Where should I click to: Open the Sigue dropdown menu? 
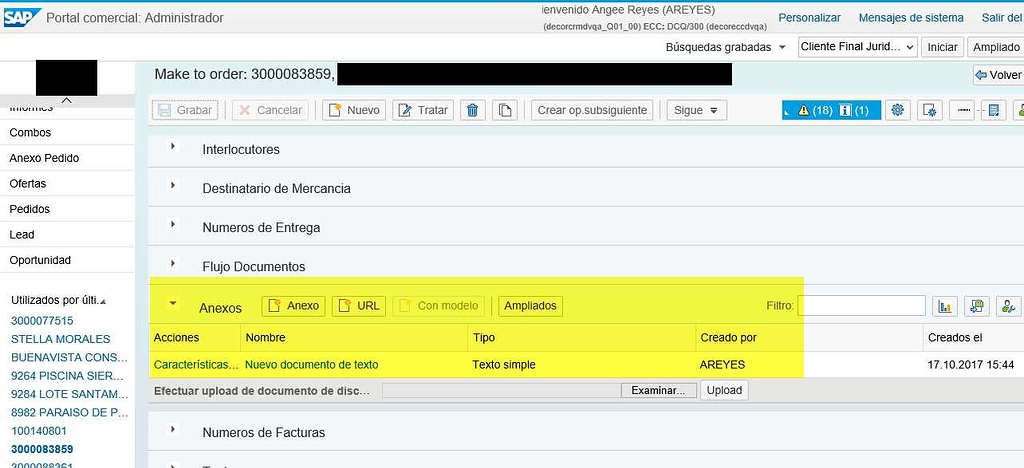pos(696,110)
